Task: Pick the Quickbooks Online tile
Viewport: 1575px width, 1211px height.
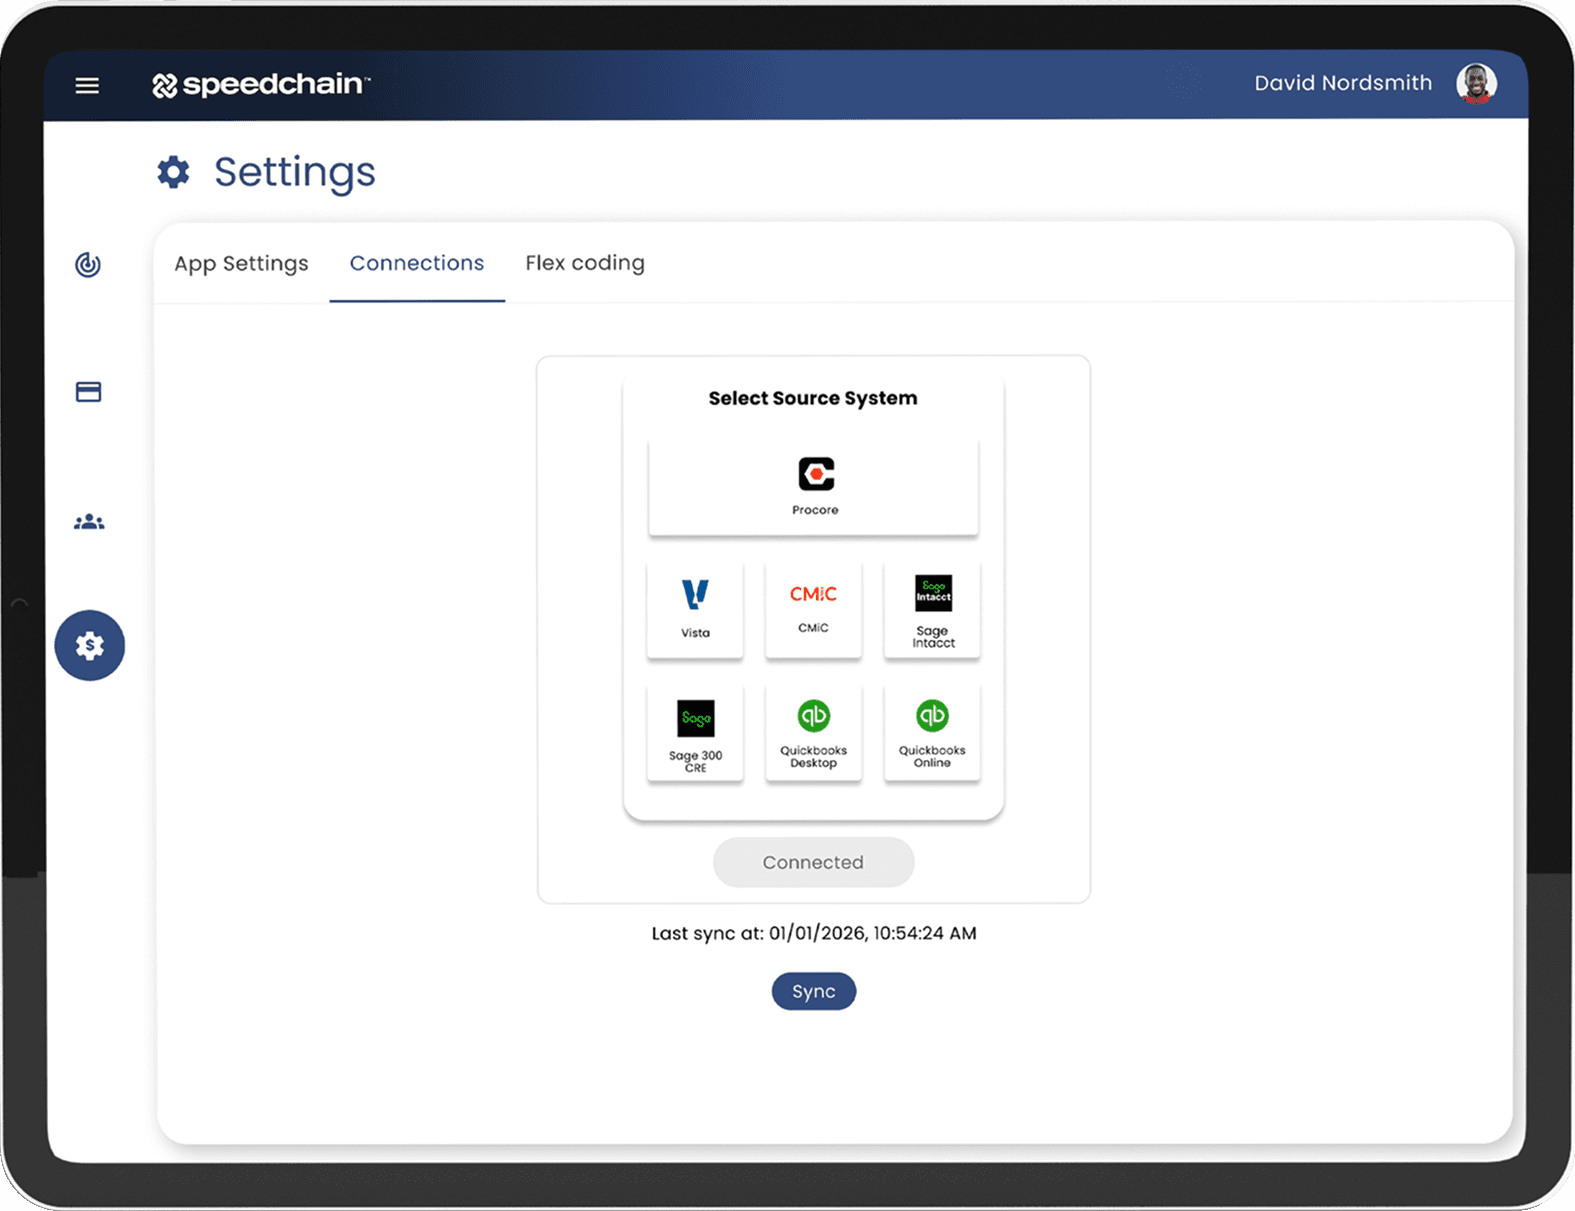Action: 932,732
